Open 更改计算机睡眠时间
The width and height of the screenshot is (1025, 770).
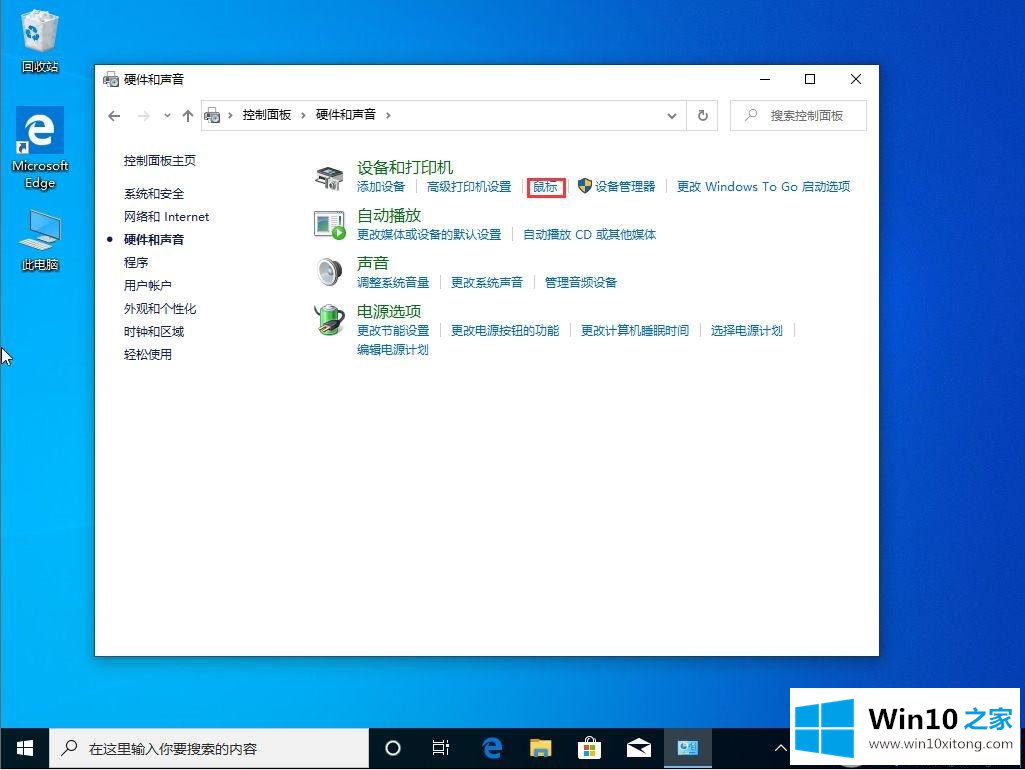[635, 331]
